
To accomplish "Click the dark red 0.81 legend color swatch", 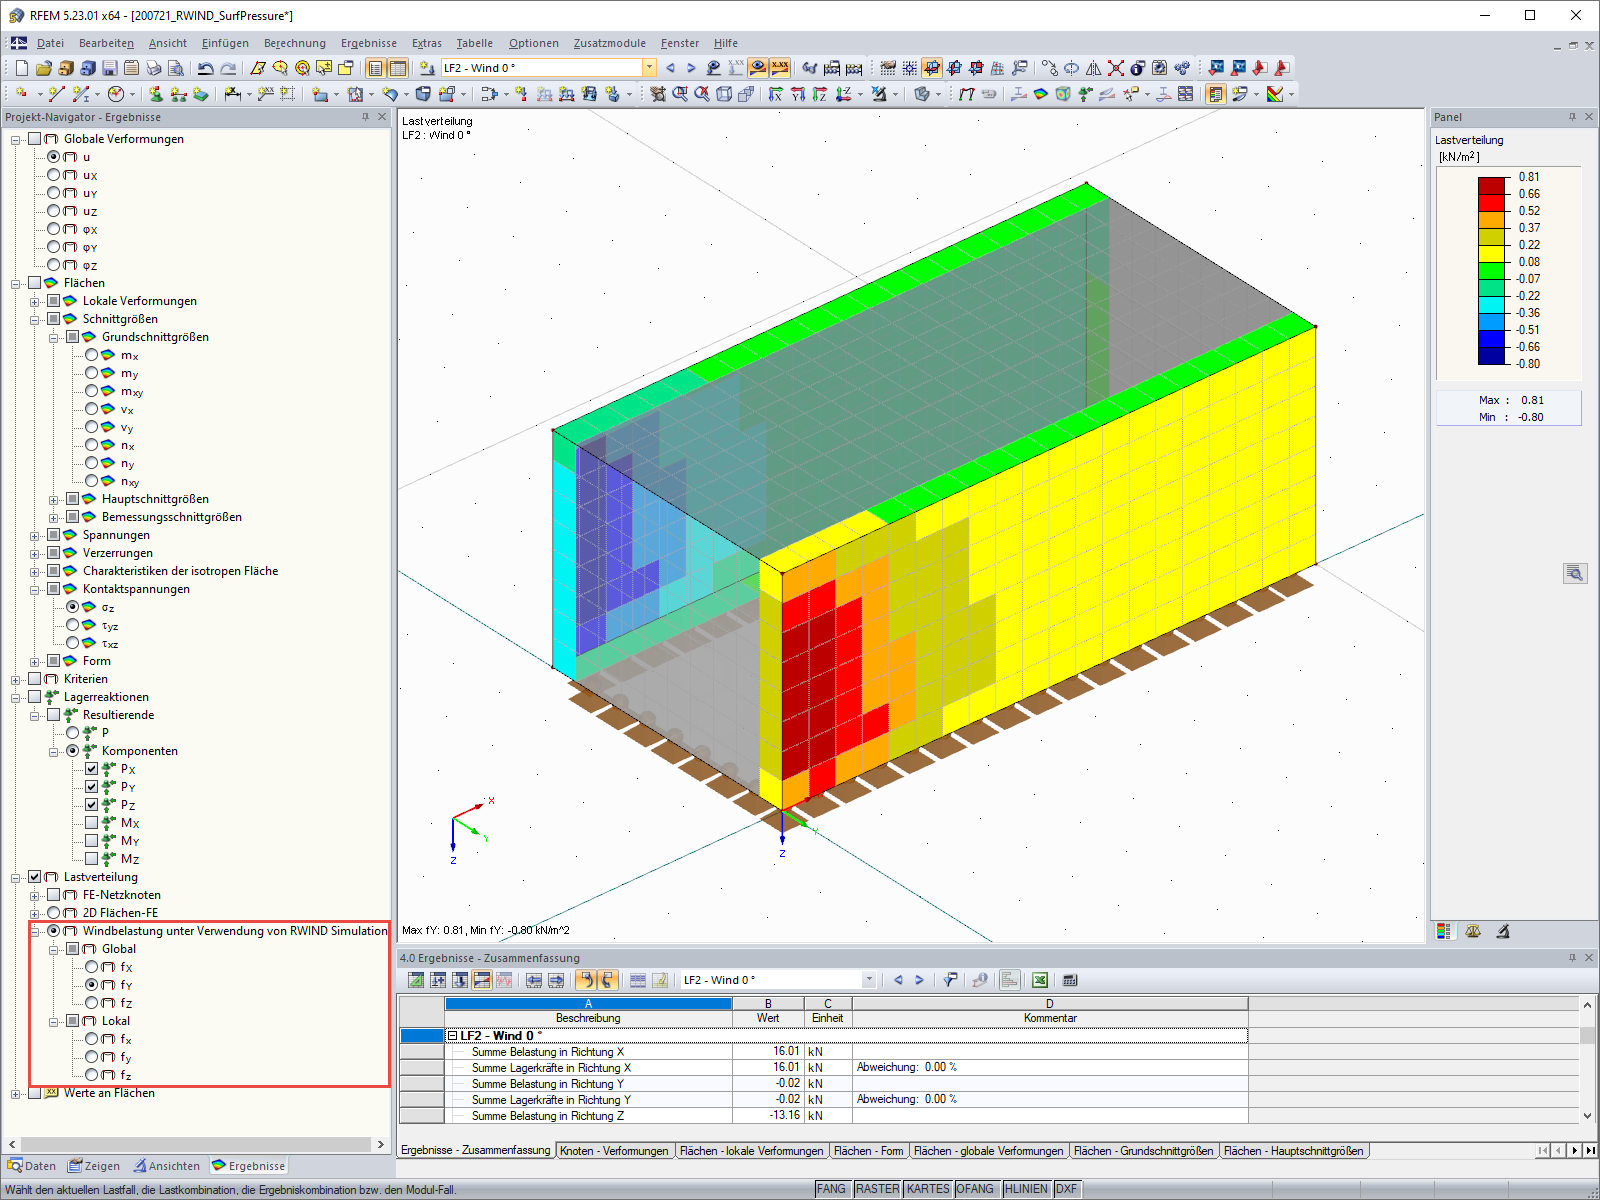I will pos(1492,186).
